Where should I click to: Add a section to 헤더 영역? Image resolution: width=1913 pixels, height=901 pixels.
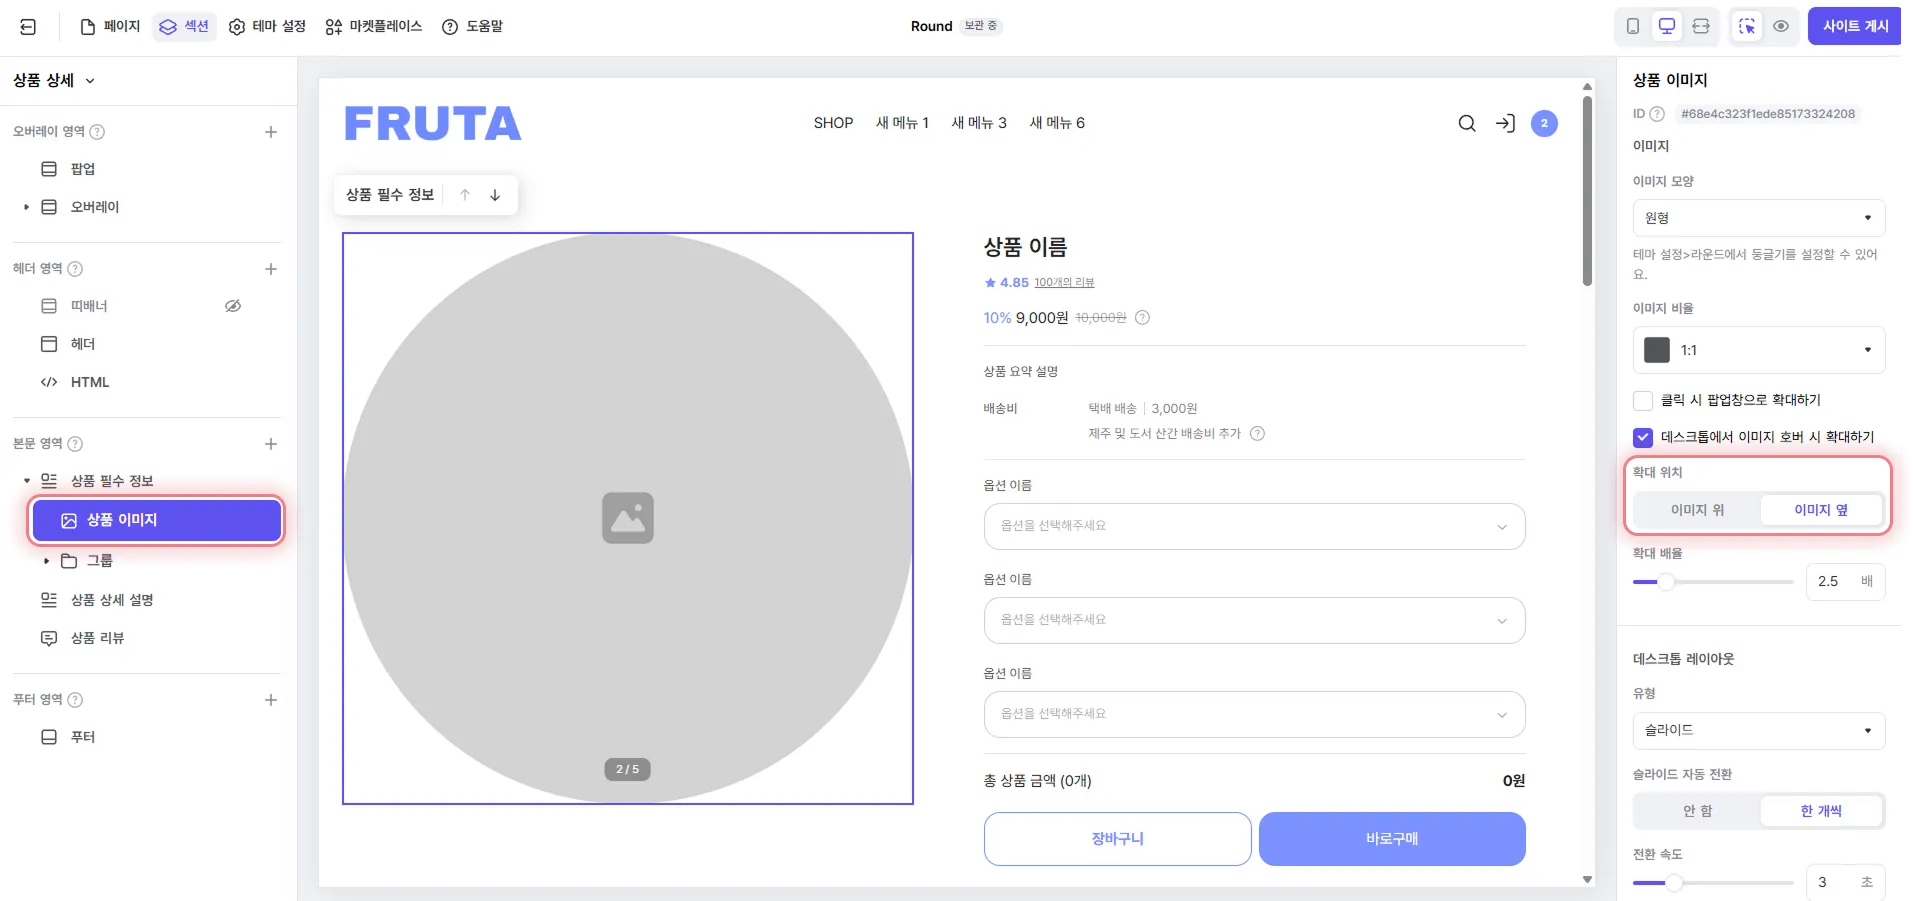pos(271,269)
